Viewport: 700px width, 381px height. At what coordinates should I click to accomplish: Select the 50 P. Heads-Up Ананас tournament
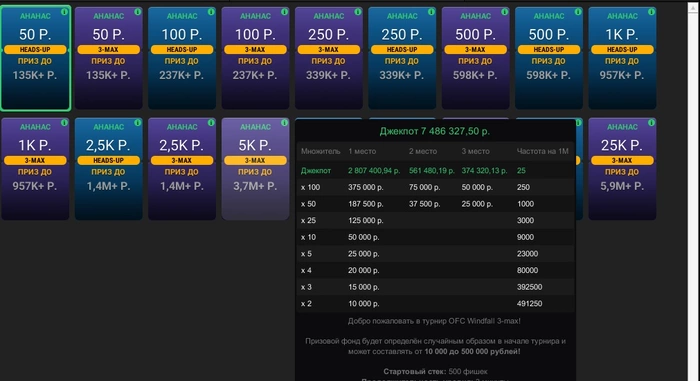point(35,58)
